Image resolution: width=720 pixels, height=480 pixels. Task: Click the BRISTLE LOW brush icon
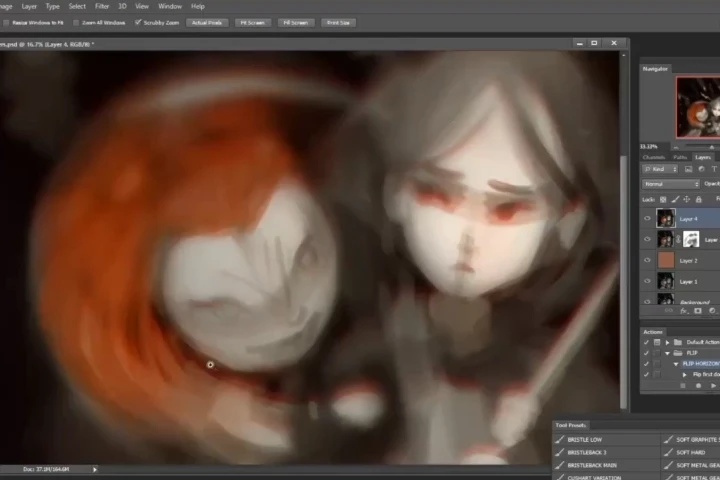click(x=560, y=440)
